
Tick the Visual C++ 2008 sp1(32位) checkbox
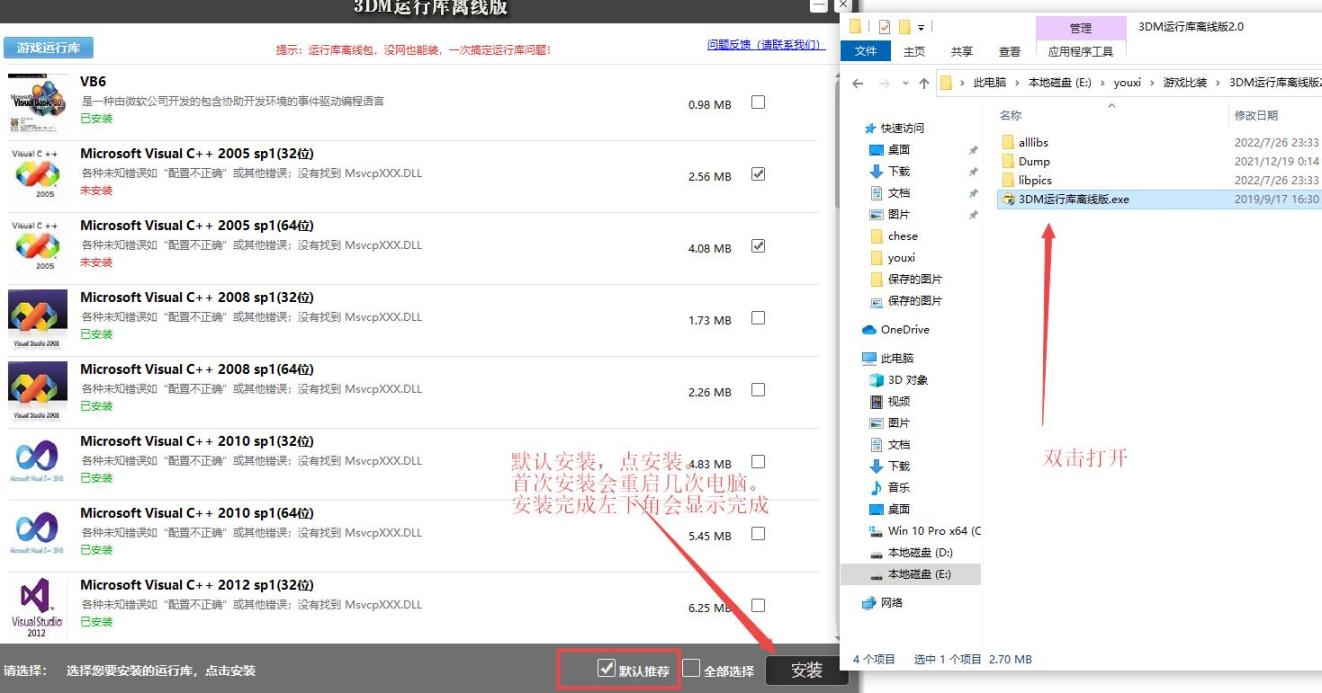[758, 318]
